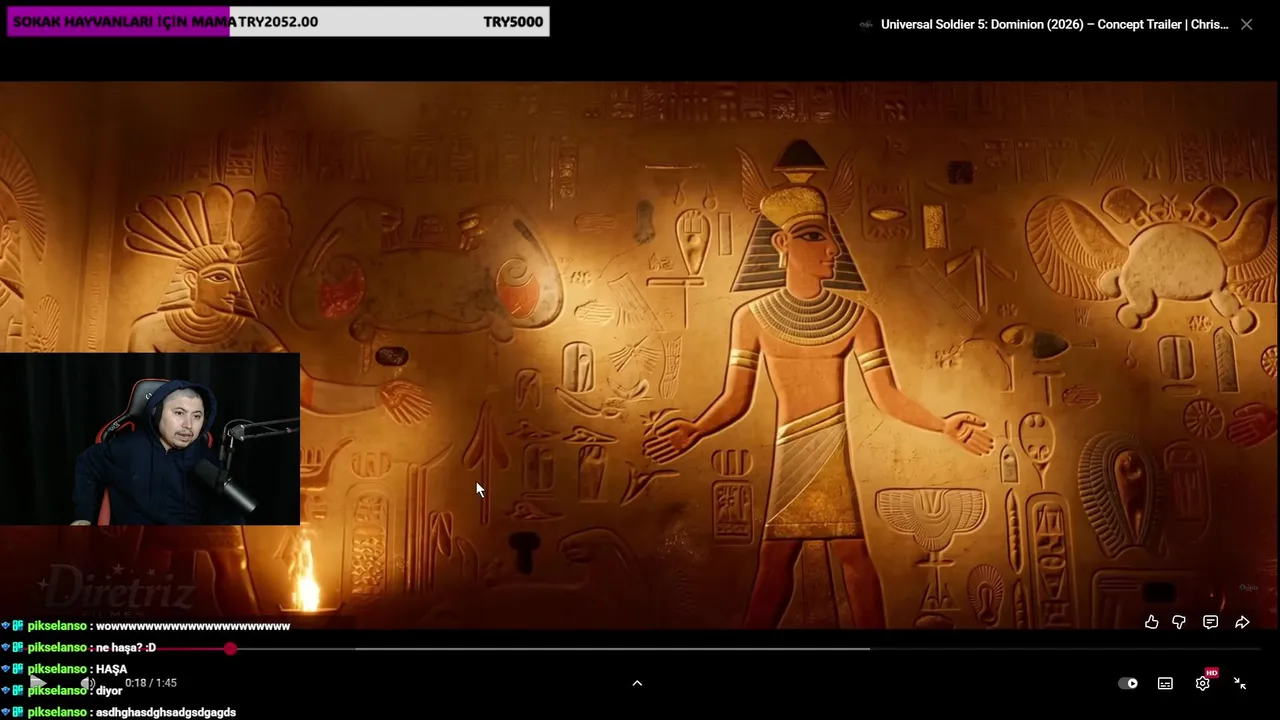Click the SOKAK HAYVANLARI donation goal bar

(x=278, y=21)
